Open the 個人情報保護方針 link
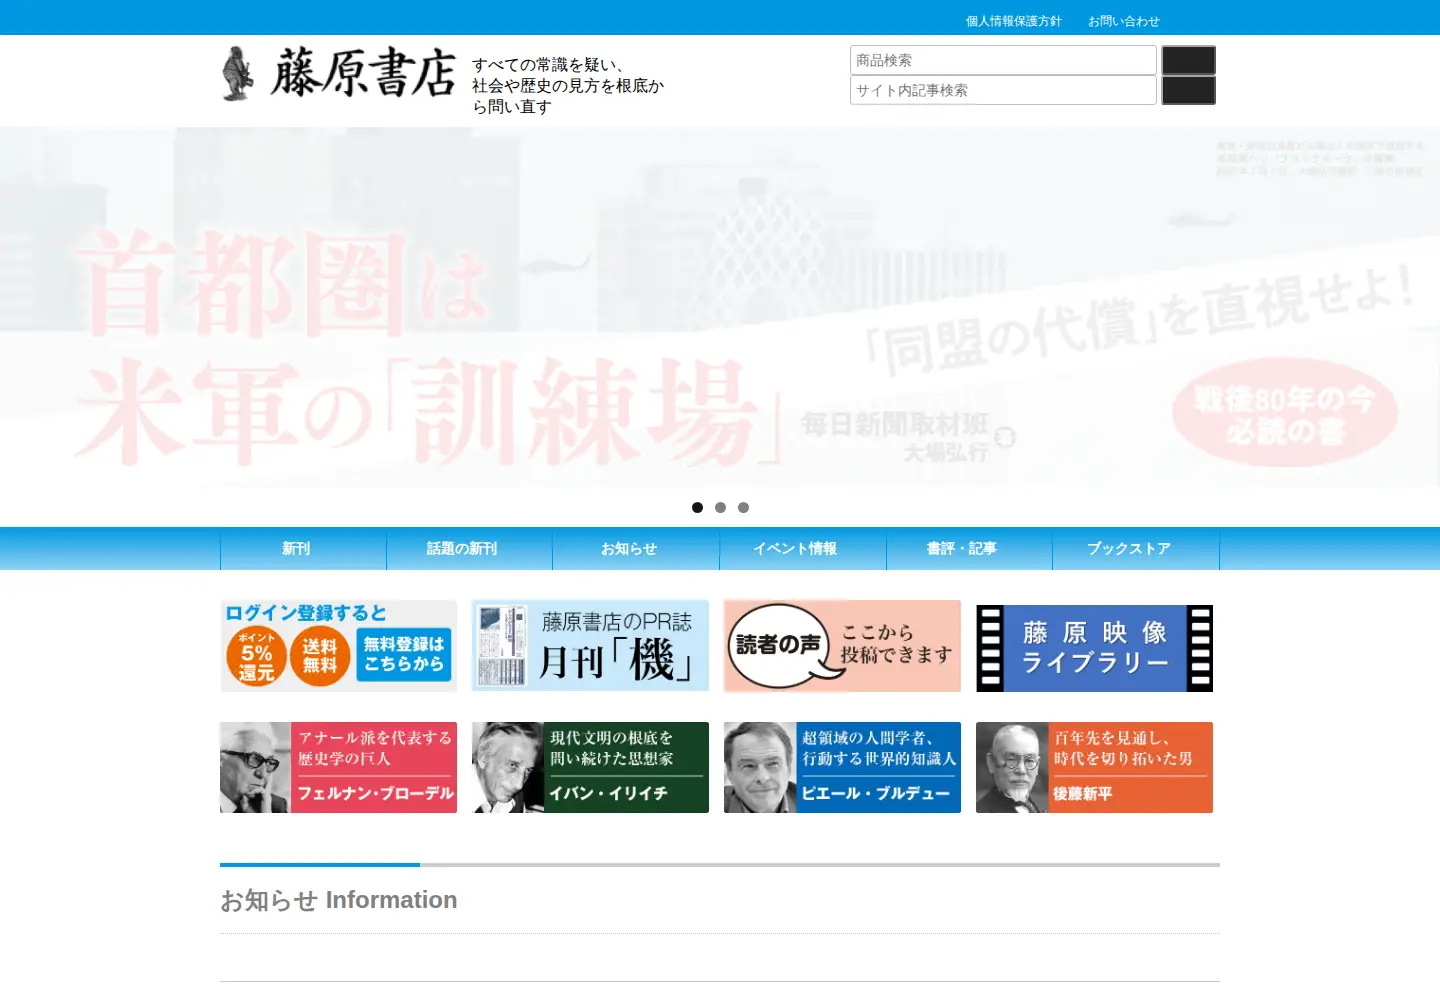This screenshot has height=1000, width=1440. tap(1013, 21)
